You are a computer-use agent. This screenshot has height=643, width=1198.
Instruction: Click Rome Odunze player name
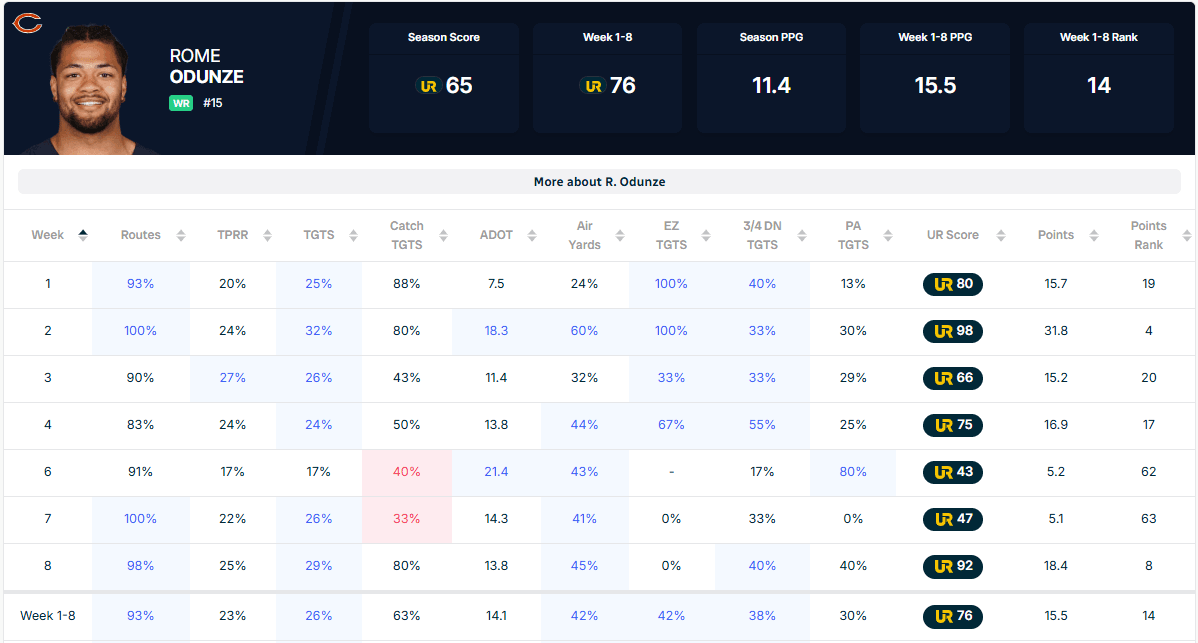(206, 66)
